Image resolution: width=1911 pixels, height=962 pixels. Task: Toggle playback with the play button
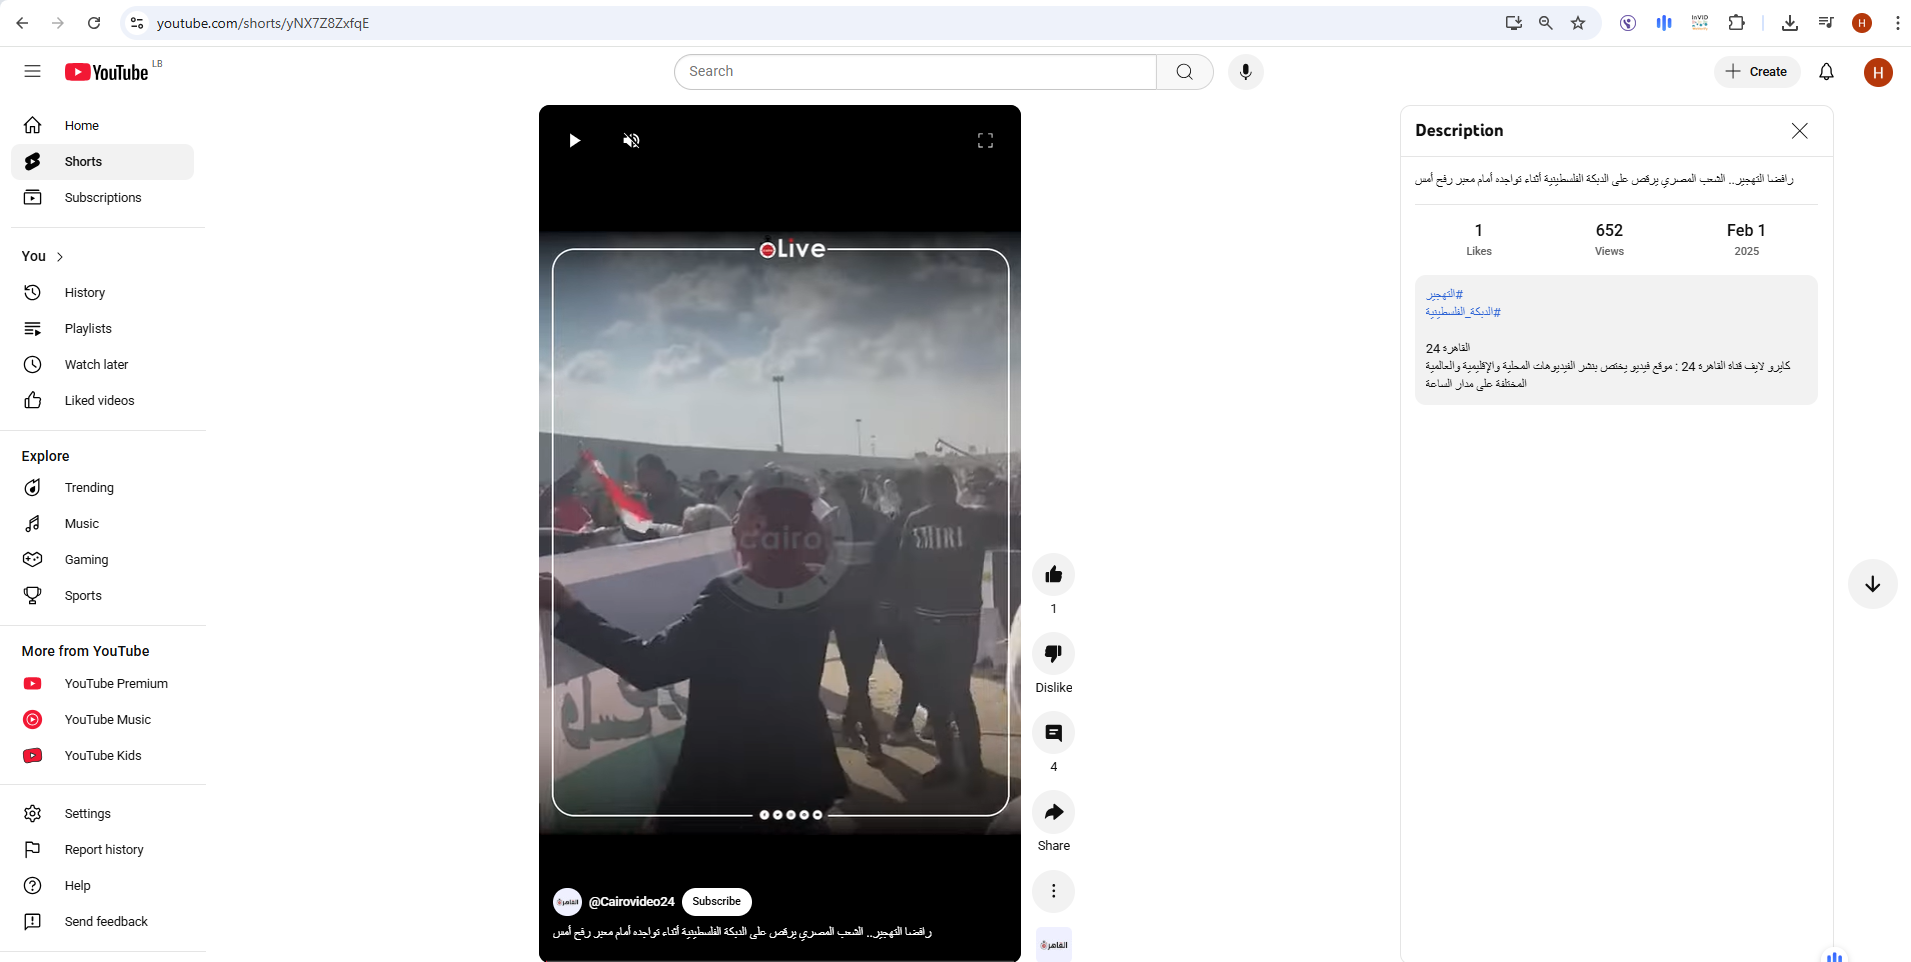[x=574, y=140]
